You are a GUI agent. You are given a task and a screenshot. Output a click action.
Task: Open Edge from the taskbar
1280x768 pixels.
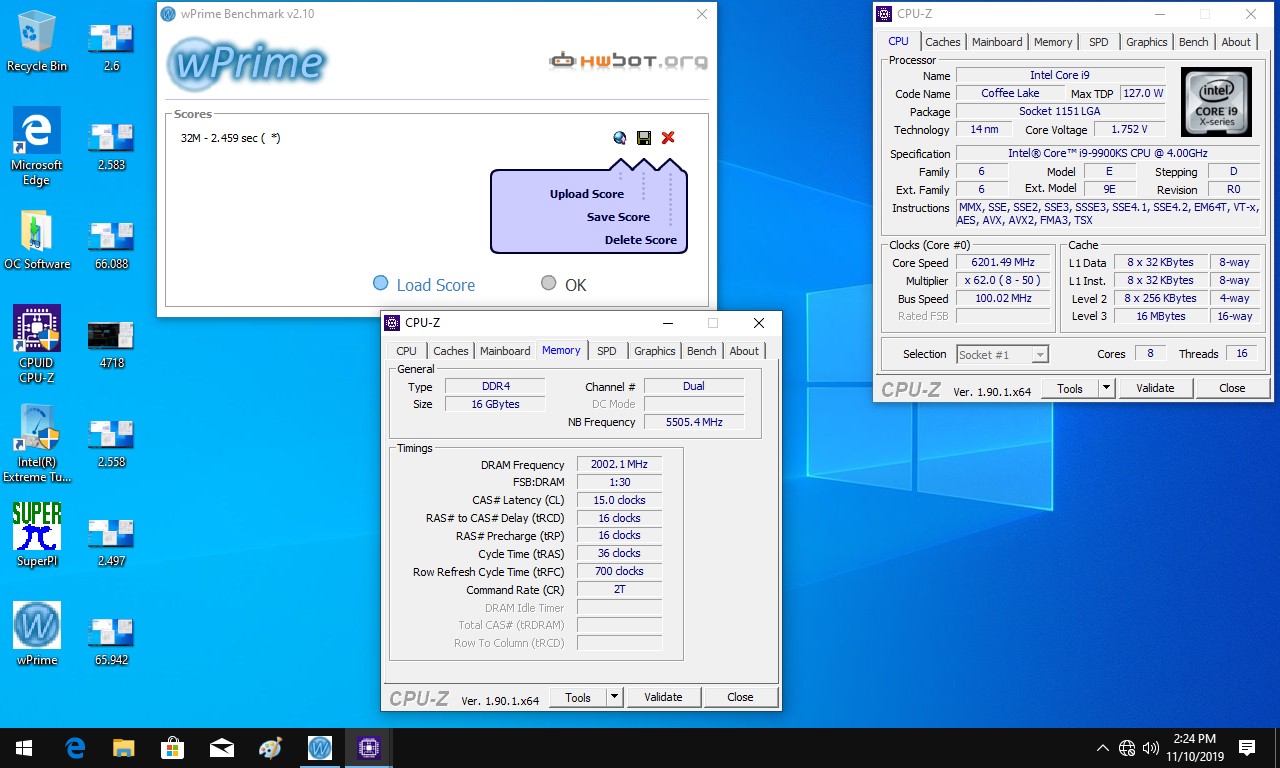click(x=75, y=748)
